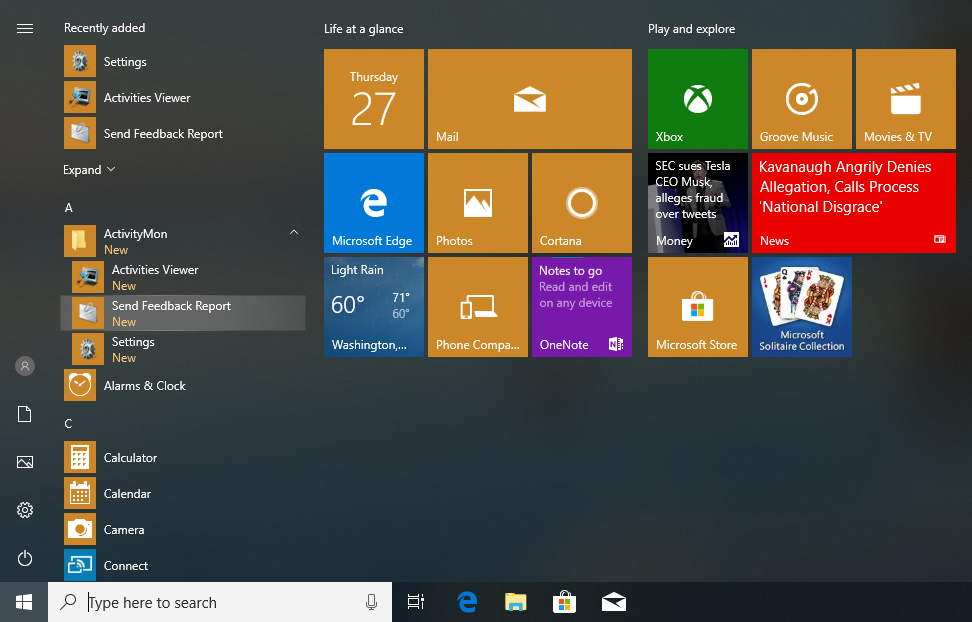Collapse the ActivityMon folder chevron
The width and height of the screenshot is (972, 622).
click(294, 233)
